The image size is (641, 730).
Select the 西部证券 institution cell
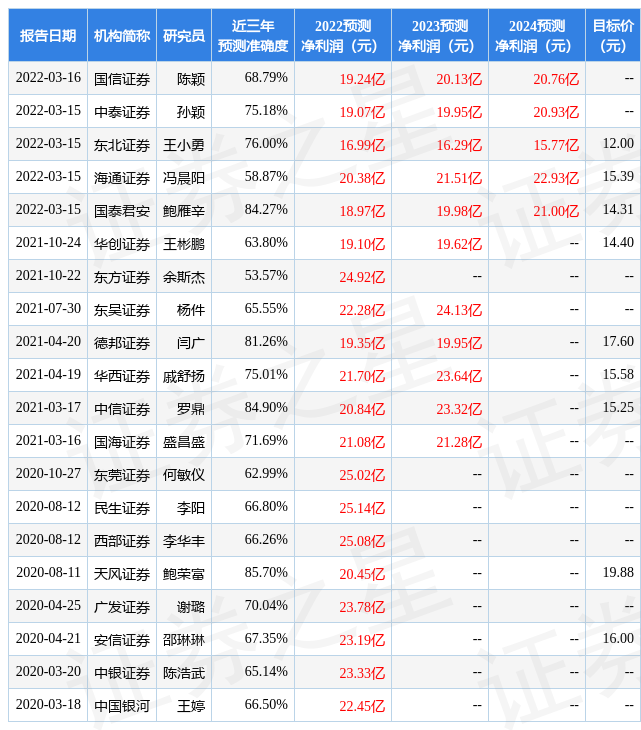click(122, 541)
